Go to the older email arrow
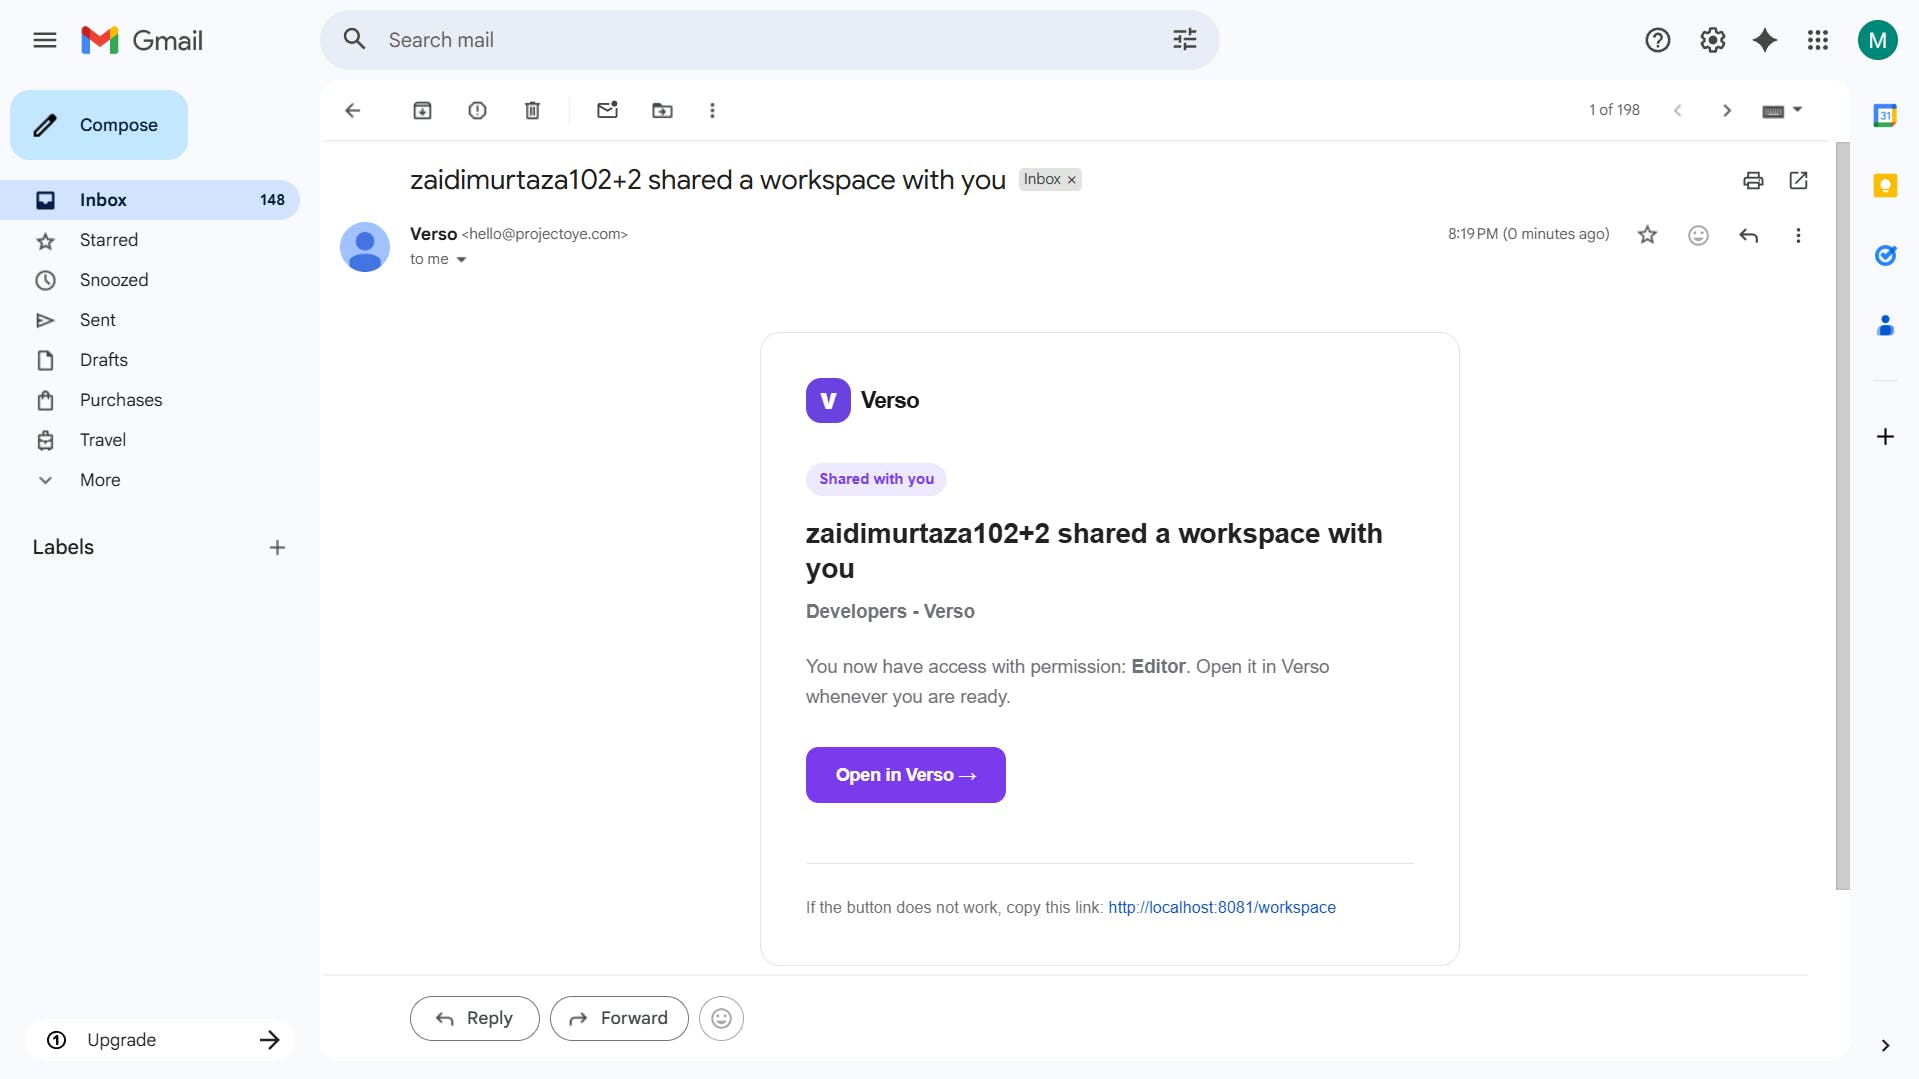 [x=1726, y=111]
